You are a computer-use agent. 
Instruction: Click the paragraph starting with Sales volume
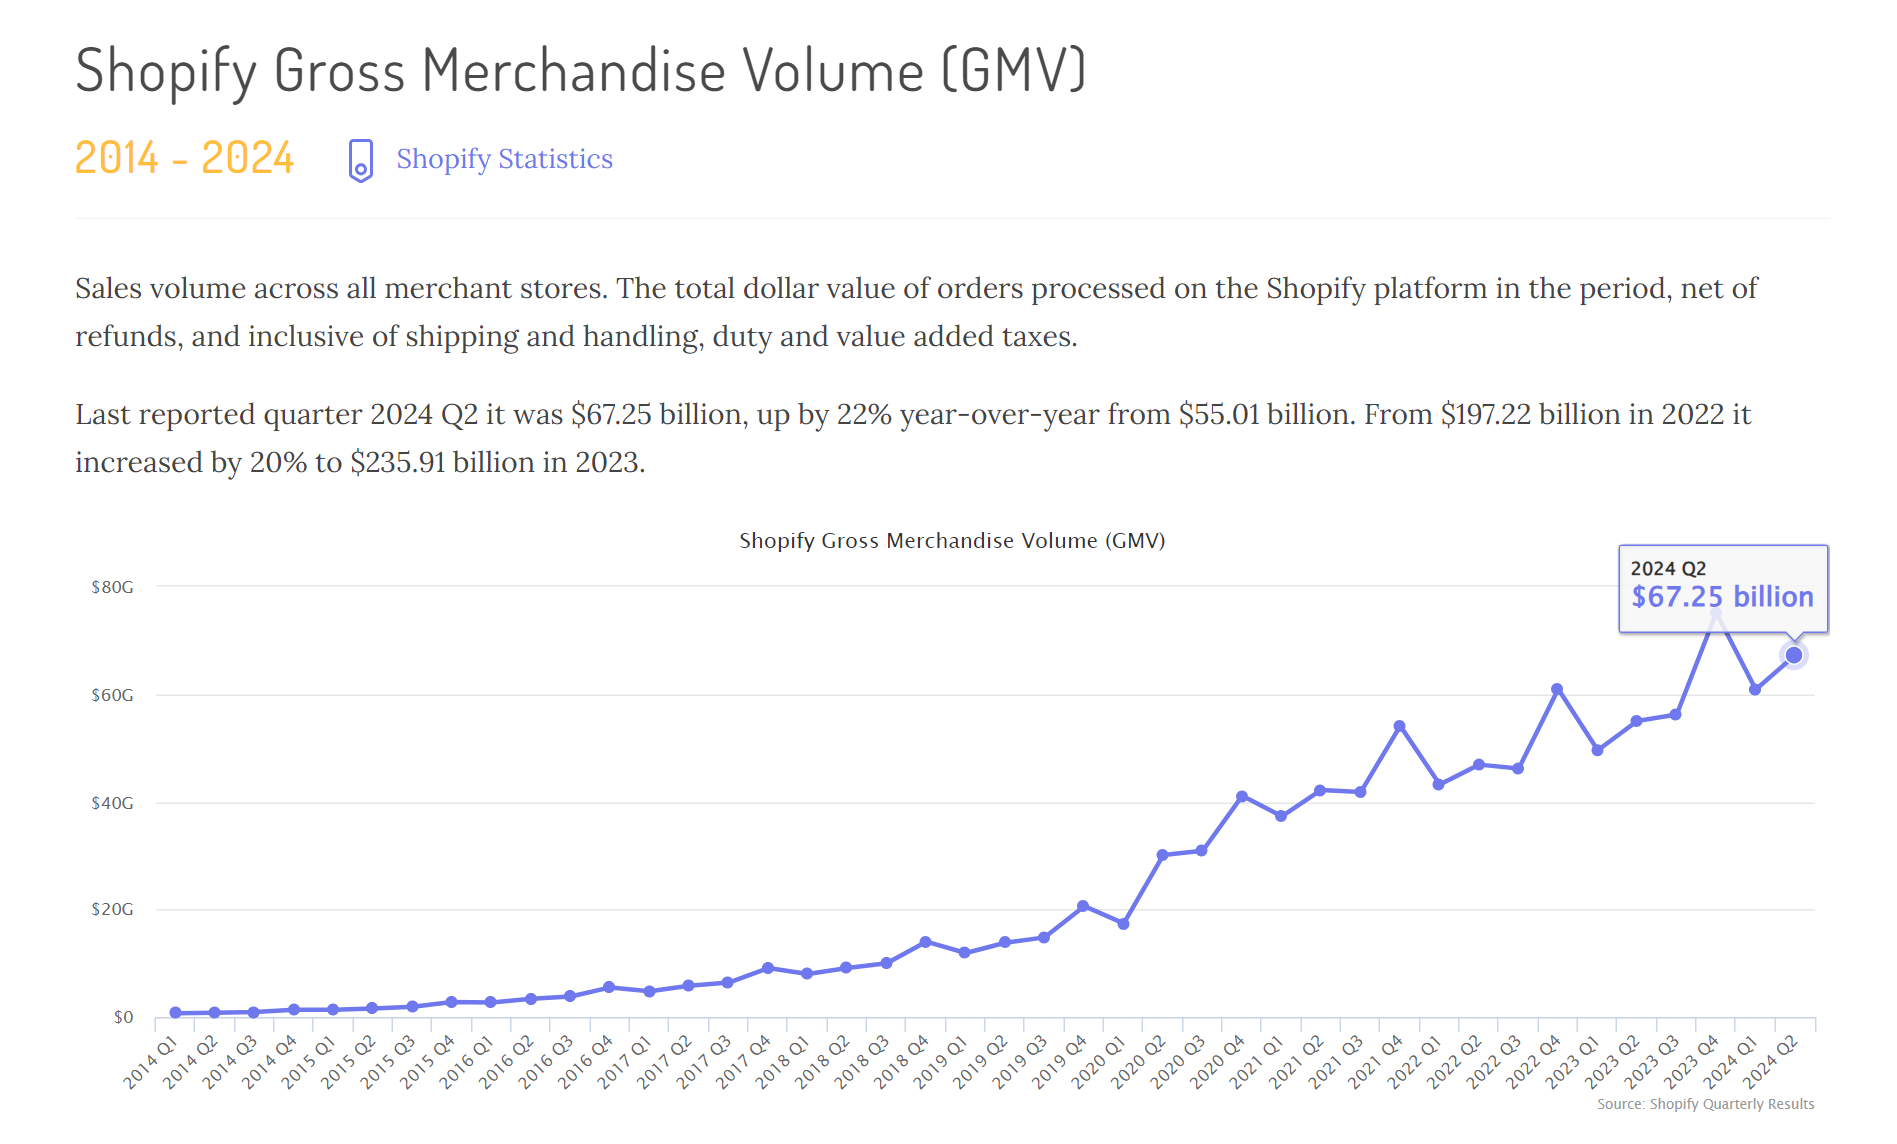click(x=916, y=312)
